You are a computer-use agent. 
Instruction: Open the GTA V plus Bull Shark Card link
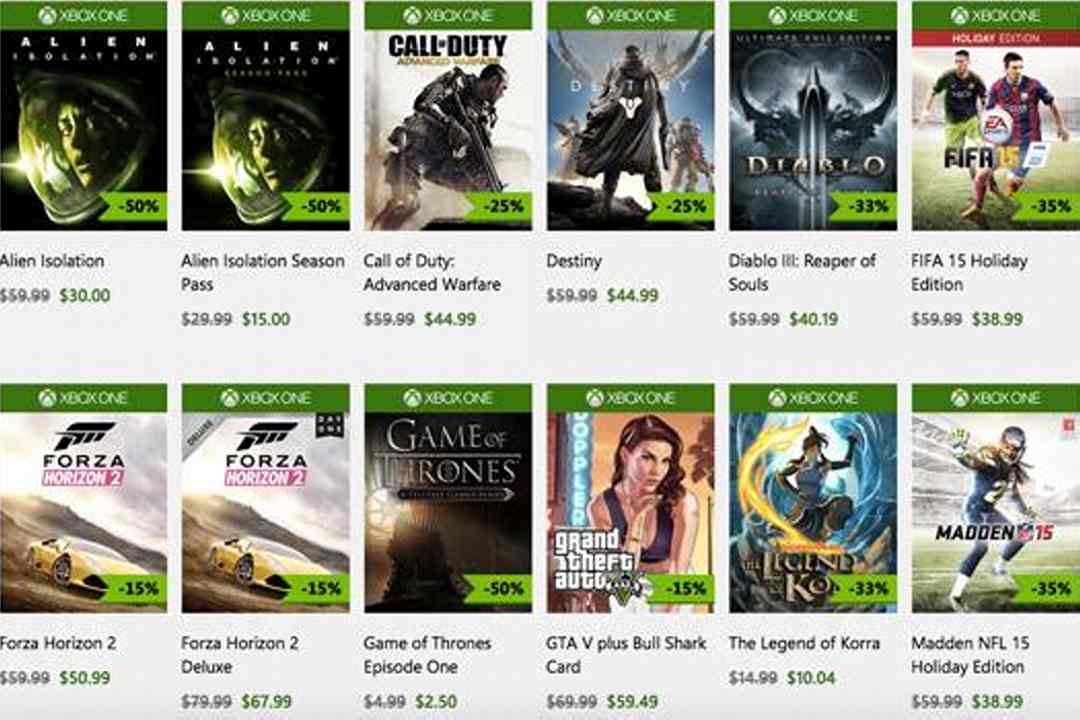click(x=625, y=655)
